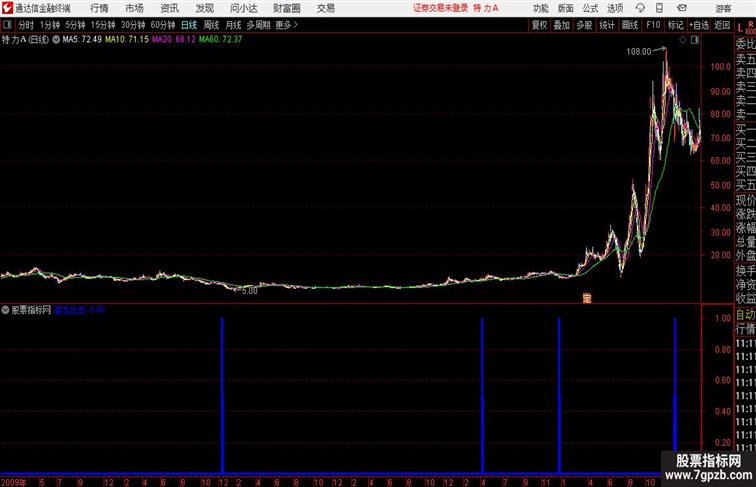The height and width of the screenshot is (487, 756).
Task: Switch to 60分钟 period tab
Action: 163,25
